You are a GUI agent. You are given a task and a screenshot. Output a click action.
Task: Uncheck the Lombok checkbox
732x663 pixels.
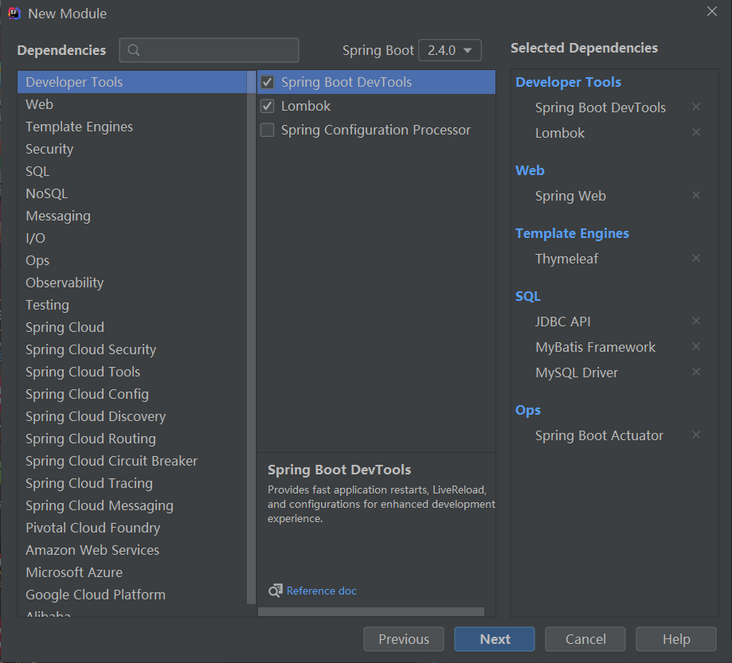(267, 106)
